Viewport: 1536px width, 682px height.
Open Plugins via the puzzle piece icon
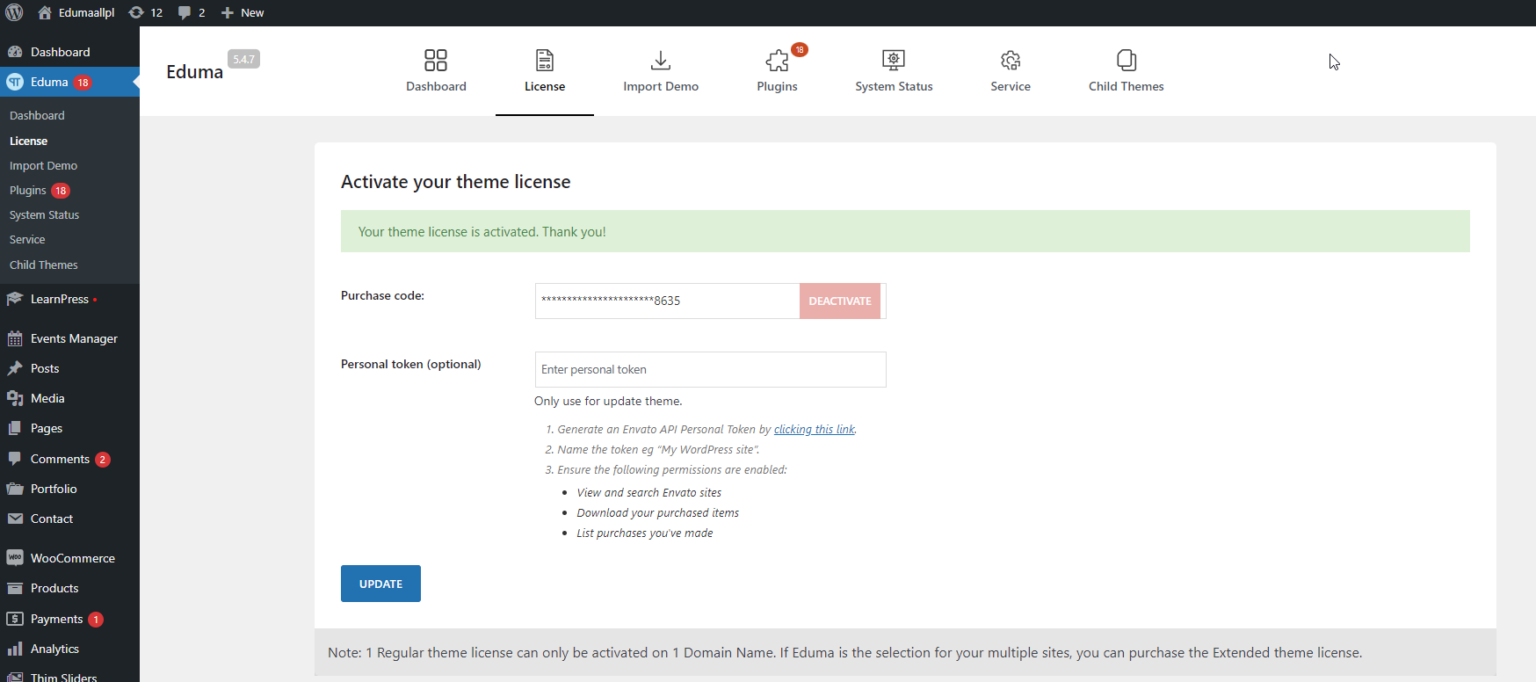point(776,60)
